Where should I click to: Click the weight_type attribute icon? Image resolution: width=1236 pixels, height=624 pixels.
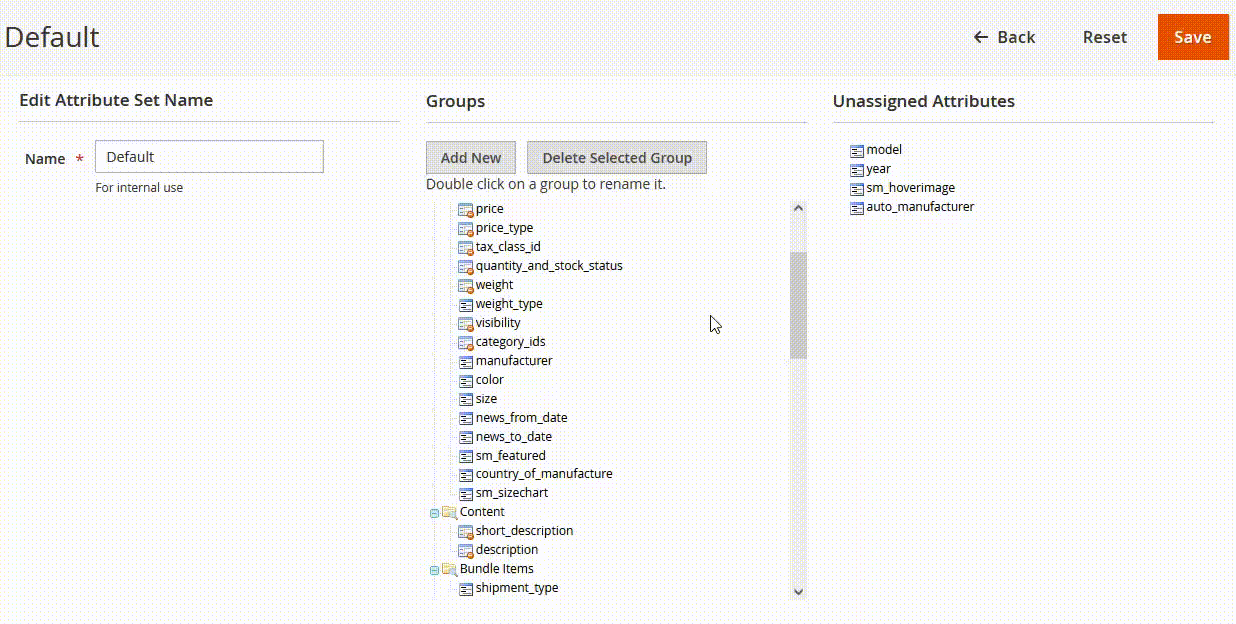[465, 304]
